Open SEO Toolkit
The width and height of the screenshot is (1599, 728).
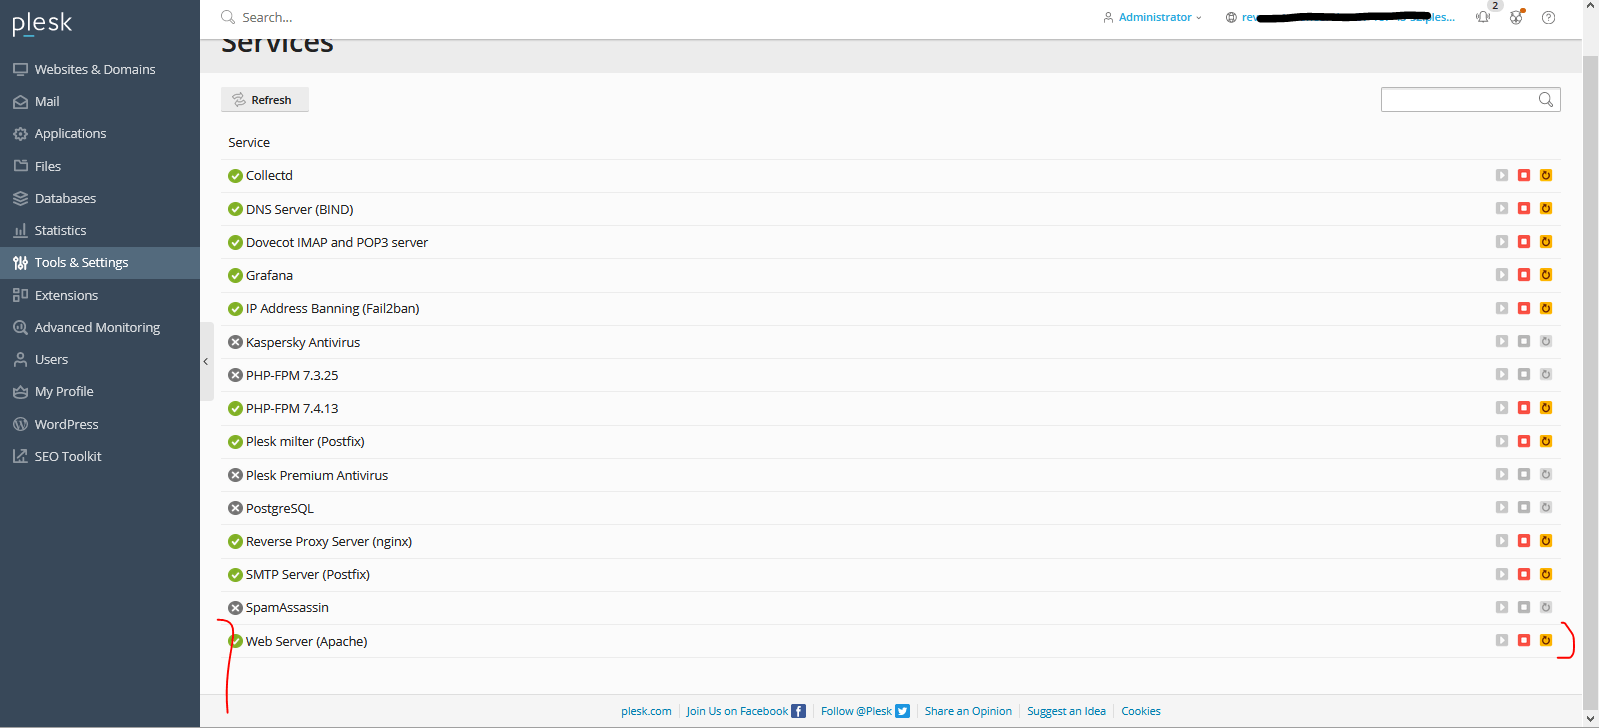click(x=100, y=456)
